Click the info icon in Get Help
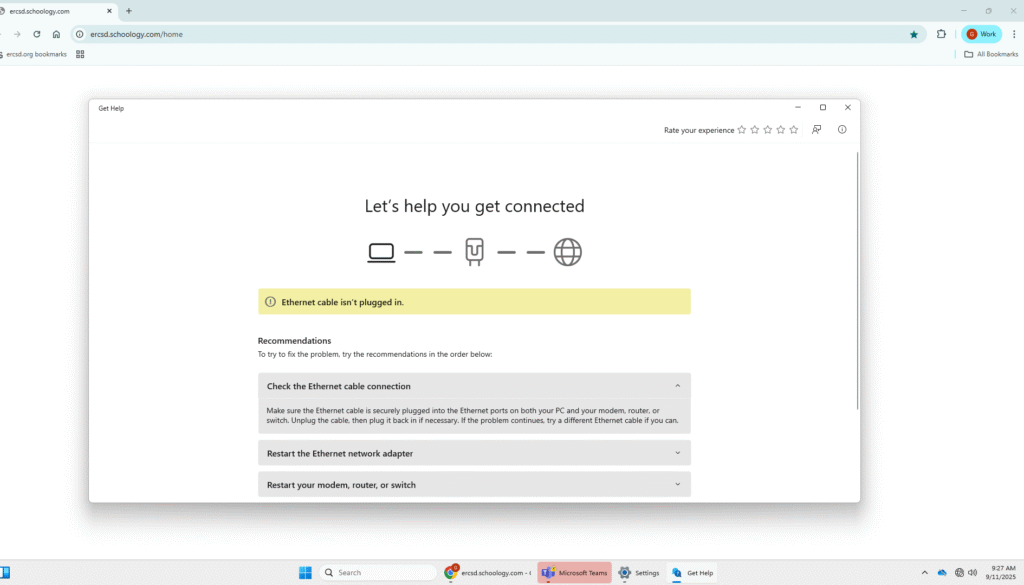The height and width of the screenshot is (585, 1024). pos(842,130)
